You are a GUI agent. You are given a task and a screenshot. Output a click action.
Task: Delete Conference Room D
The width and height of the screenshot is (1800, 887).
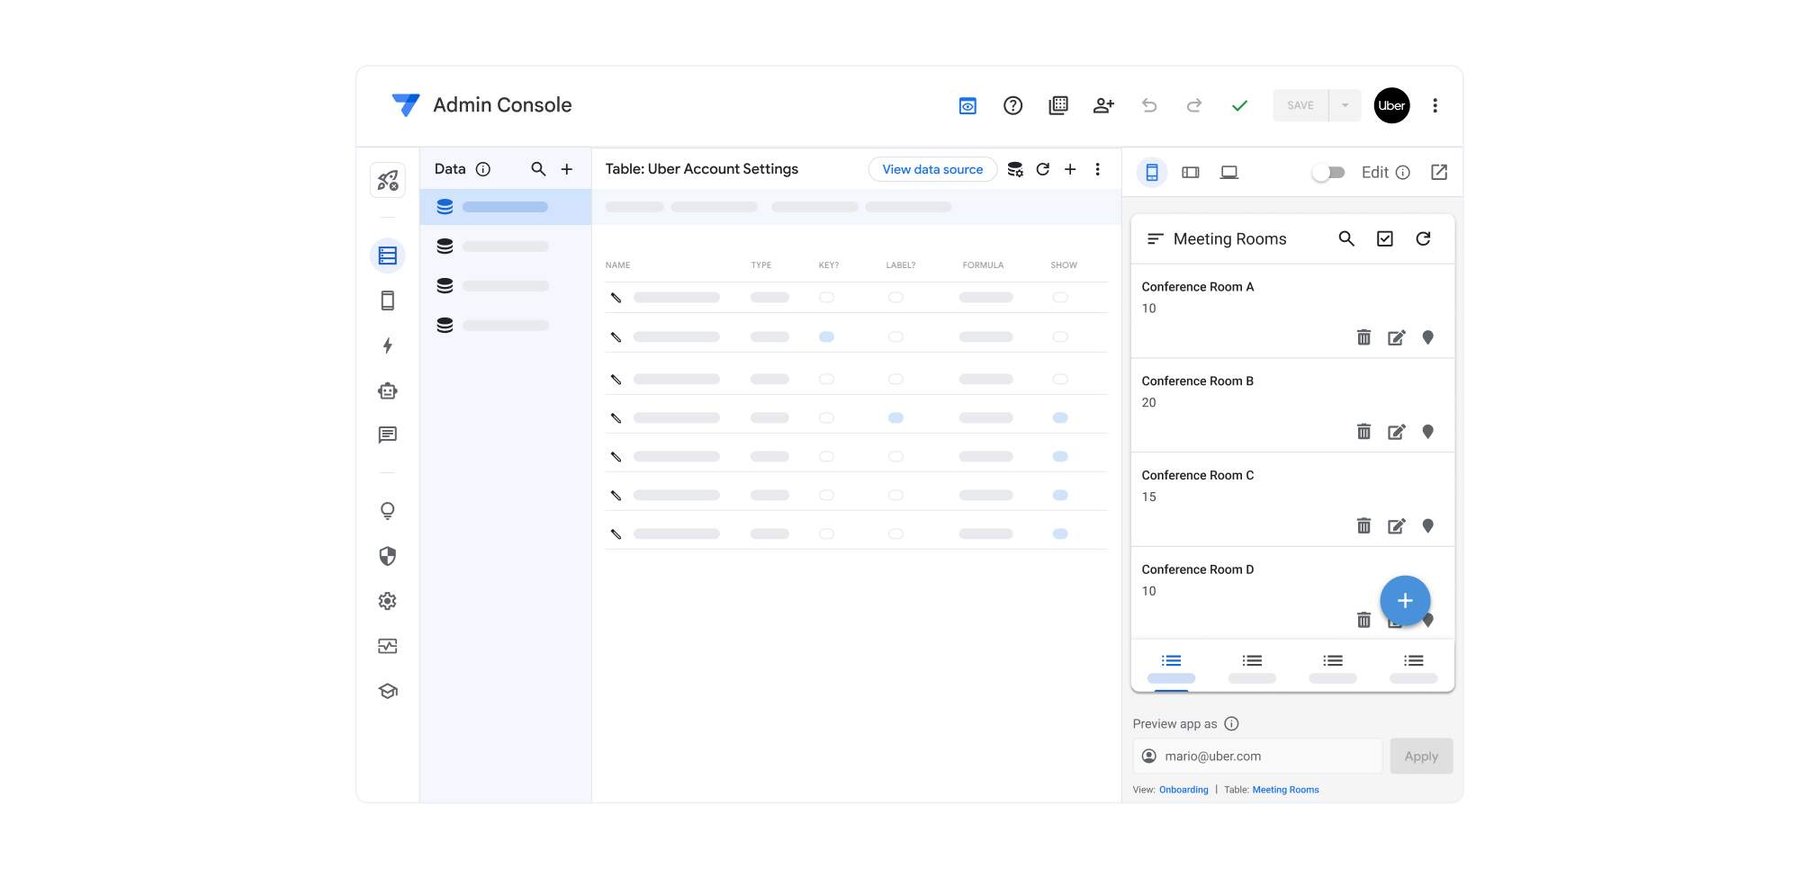point(1364,620)
